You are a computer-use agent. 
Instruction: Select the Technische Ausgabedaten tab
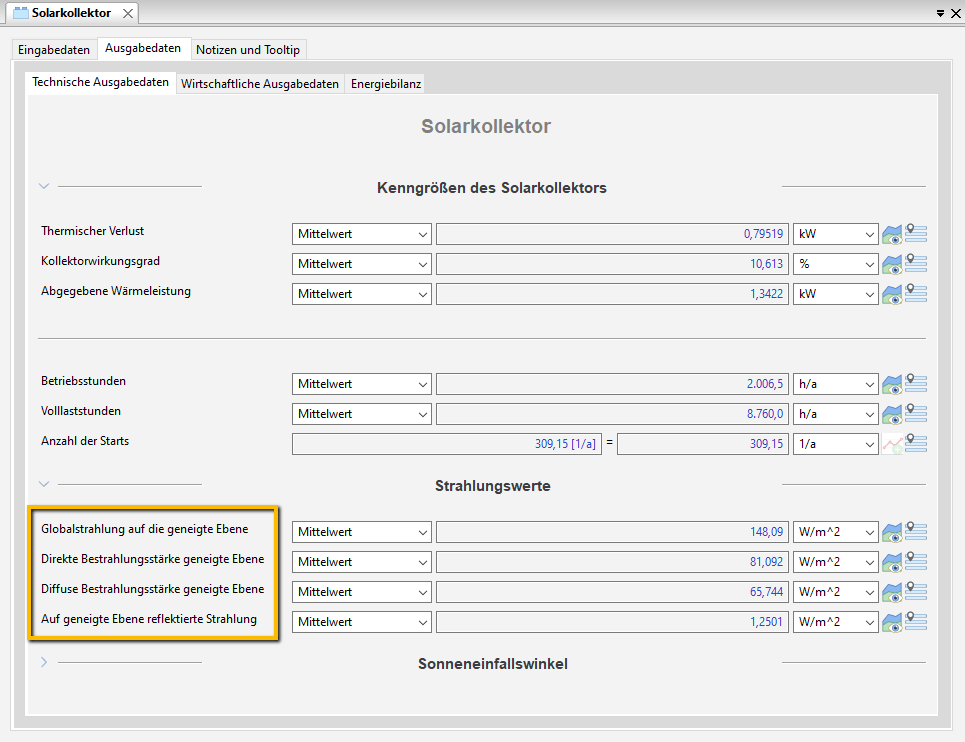coord(100,82)
